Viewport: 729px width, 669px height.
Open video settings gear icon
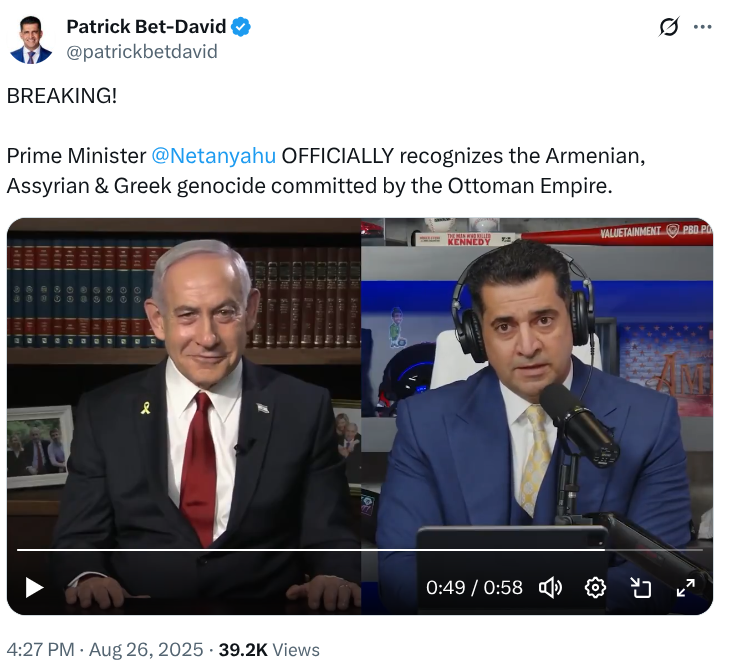(x=595, y=588)
